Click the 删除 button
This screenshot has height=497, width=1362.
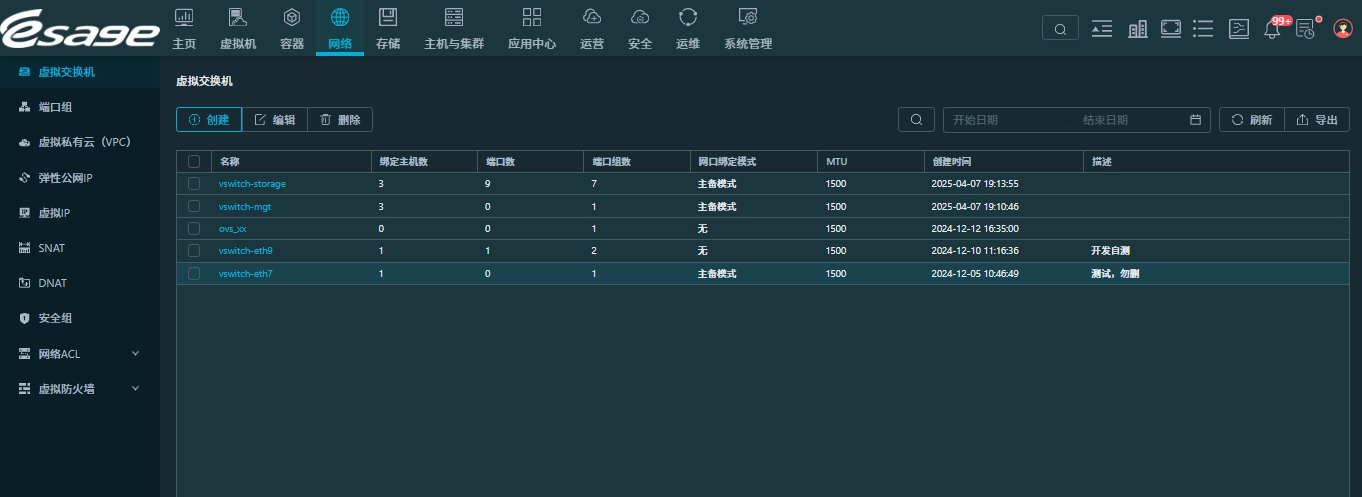coord(340,120)
